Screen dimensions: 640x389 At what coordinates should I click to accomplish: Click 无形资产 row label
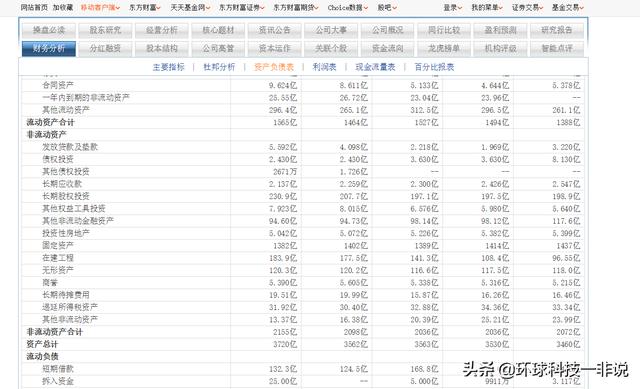tap(58, 270)
